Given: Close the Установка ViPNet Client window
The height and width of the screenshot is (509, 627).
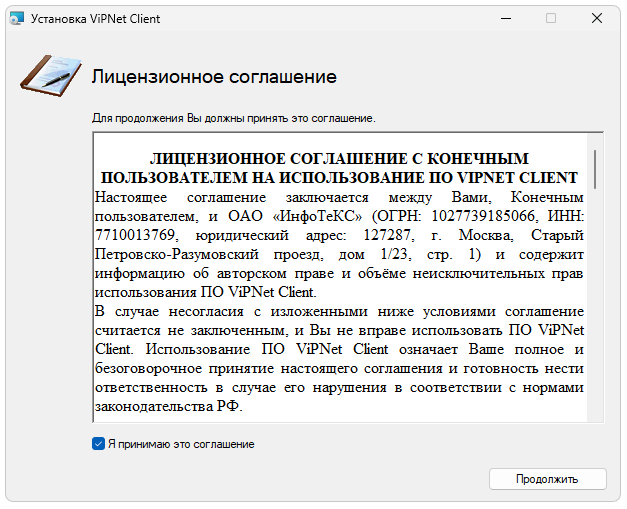Looking at the screenshot, I should click(597, 18).
